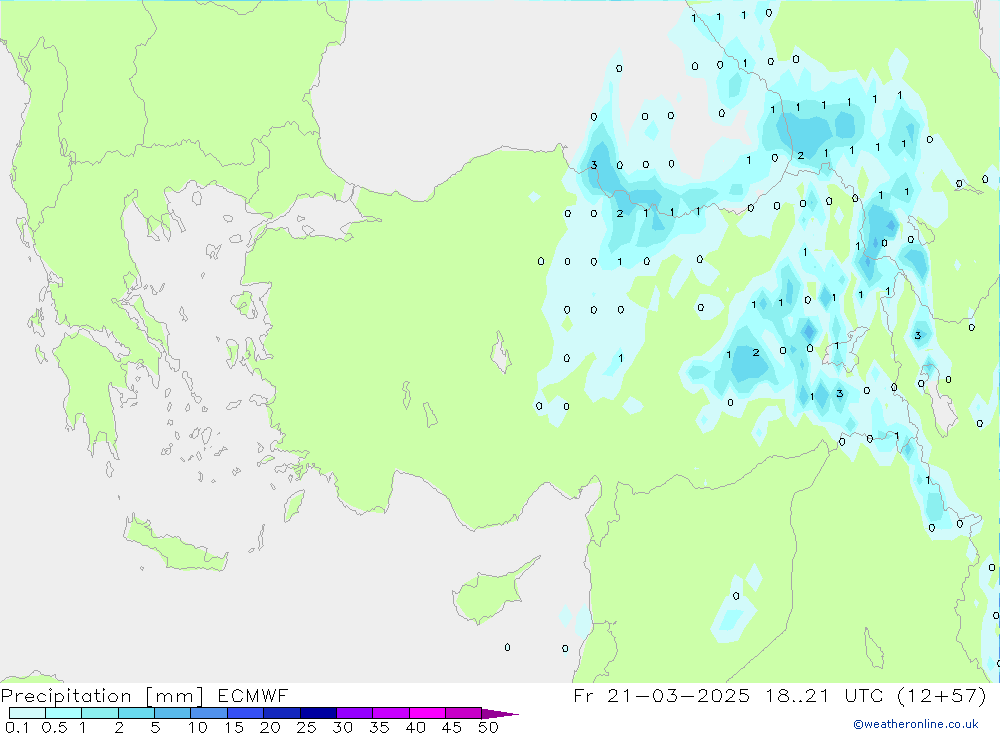Click the dark navy 25–30 legend swatch
Viewport: 1000px width, 733px height.
pos(318,713)
